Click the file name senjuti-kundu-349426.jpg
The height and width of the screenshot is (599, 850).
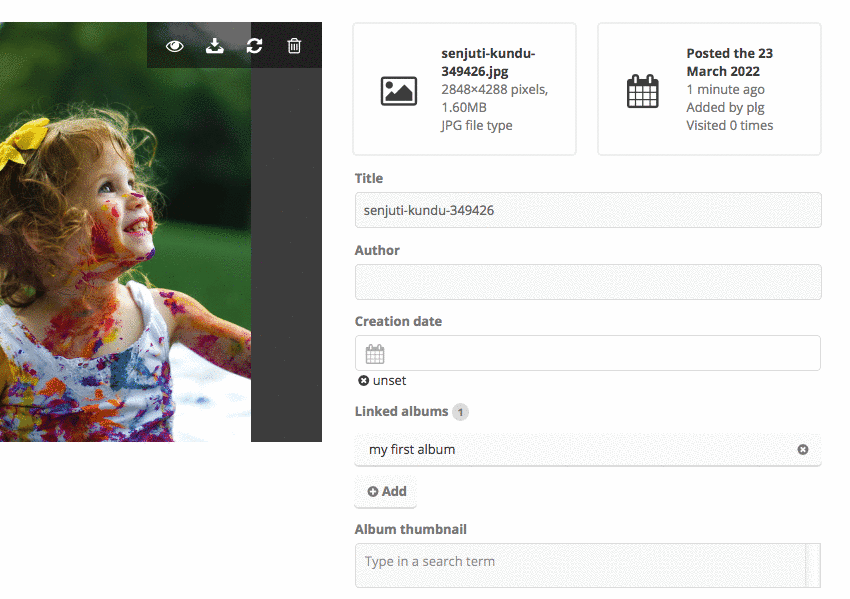click(488, 62)
